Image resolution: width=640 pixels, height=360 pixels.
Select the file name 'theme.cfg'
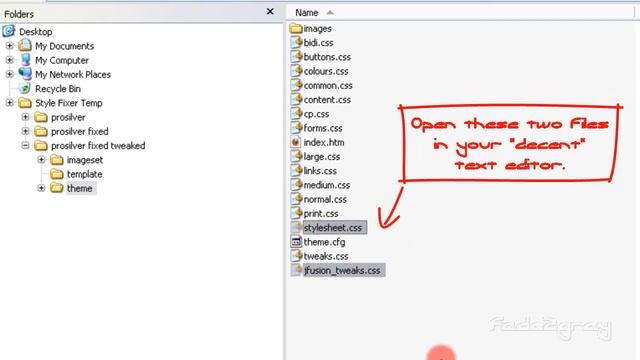pos(324,242)
